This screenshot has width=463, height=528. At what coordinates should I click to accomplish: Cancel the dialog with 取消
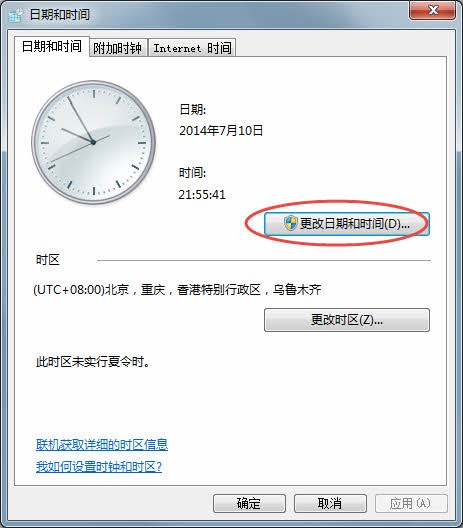(330, 503)
